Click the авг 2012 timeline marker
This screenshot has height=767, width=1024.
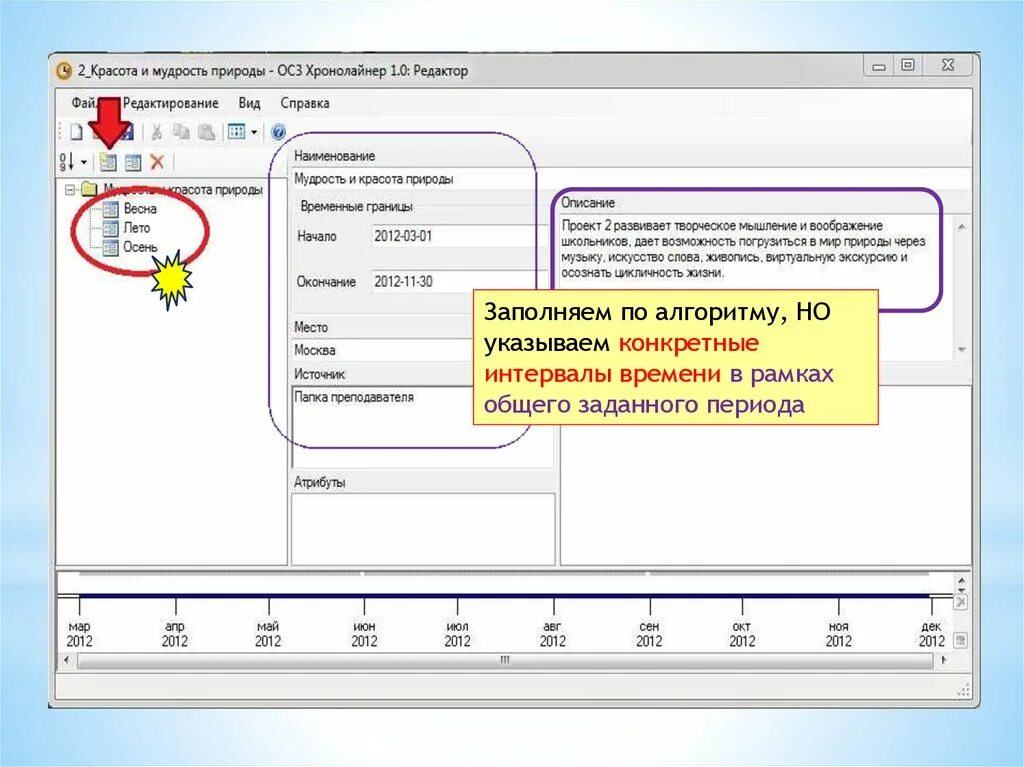[x=552, y=634]
